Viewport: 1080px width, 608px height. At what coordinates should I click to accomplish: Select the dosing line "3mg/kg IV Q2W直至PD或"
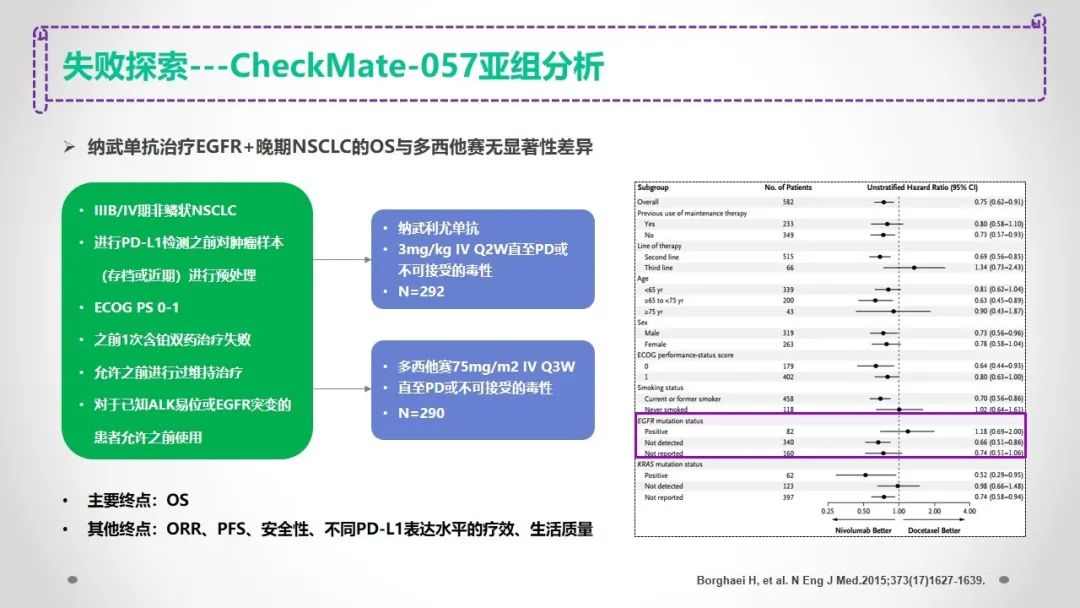click(x=483, y=249)
